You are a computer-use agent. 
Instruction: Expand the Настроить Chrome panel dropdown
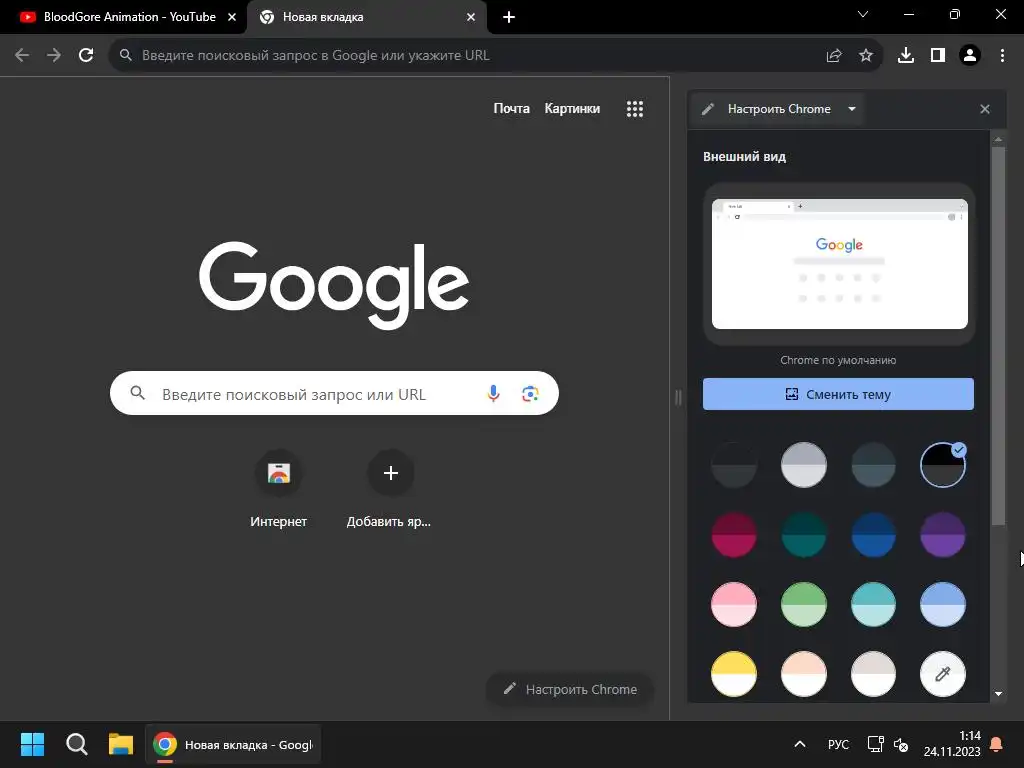click(852, 109)
